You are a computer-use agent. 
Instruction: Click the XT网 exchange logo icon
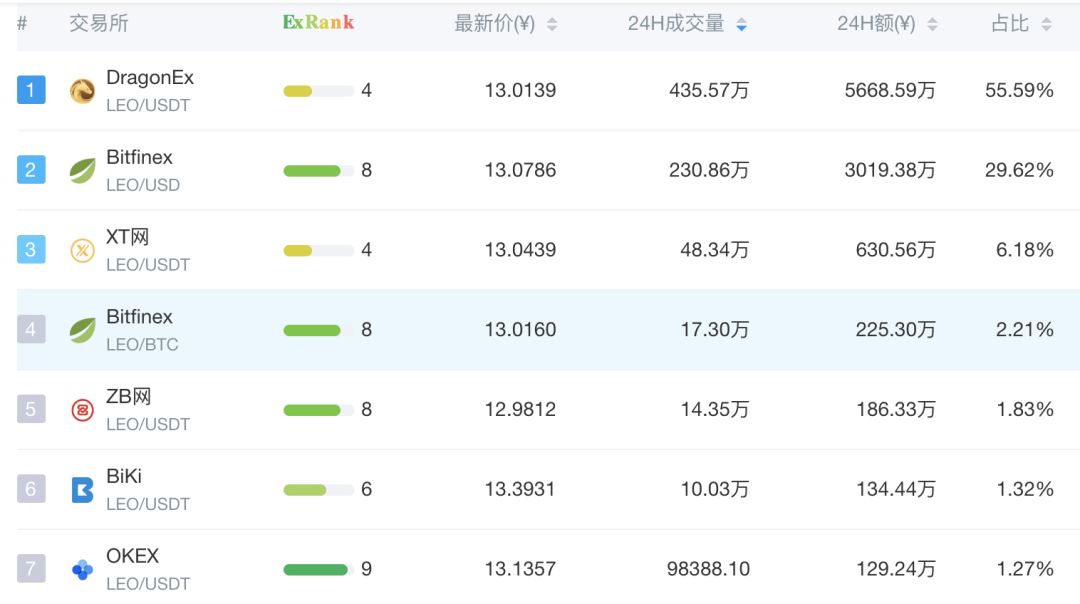[x=82, y=250]
